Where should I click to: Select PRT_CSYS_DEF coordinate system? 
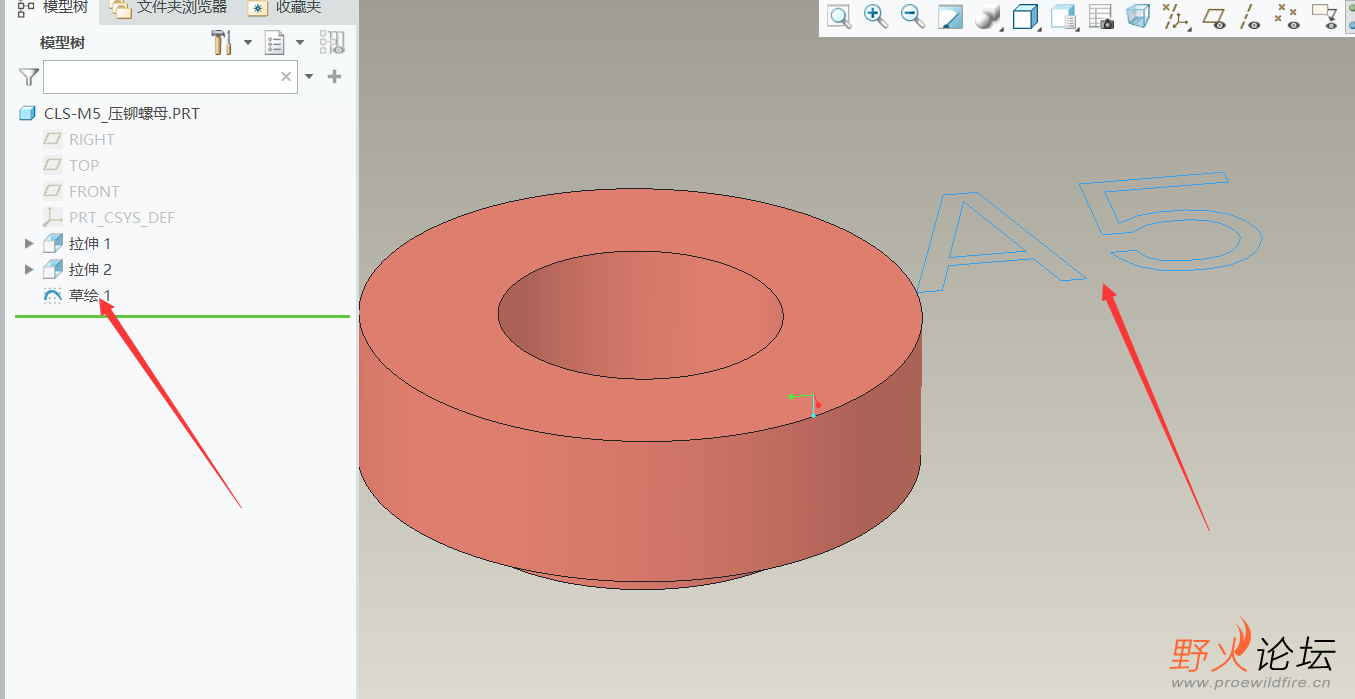click(x=122, y=217)
